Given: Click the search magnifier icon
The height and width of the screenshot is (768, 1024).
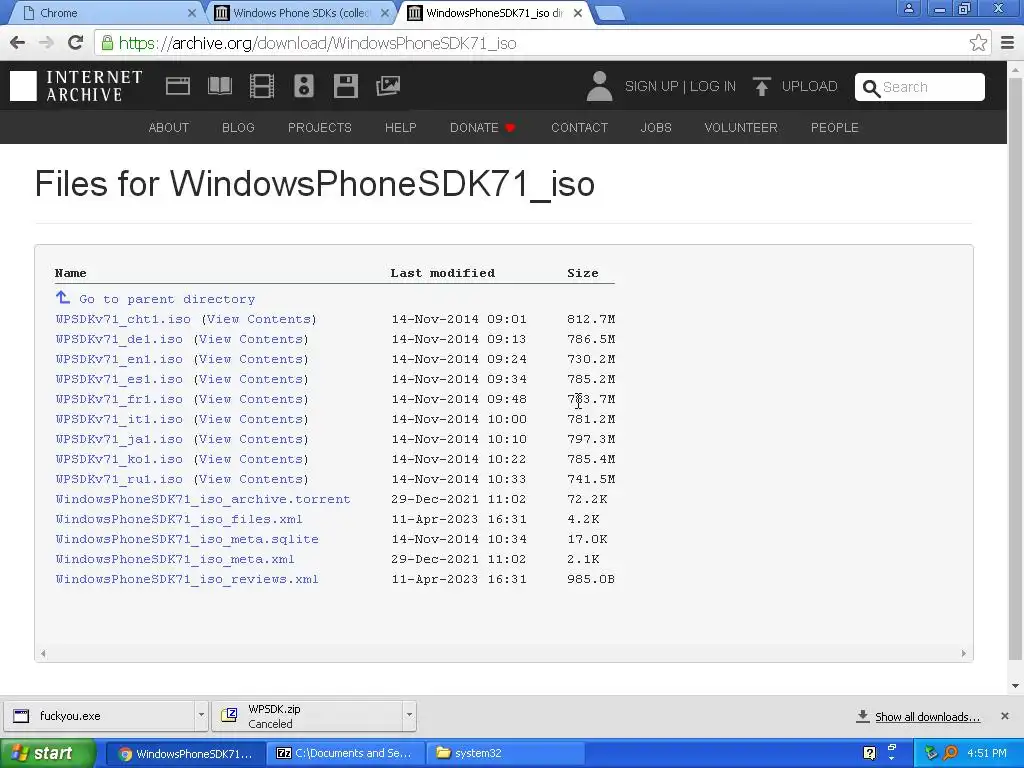Looking at the screenshot, I should click(871, 88).
